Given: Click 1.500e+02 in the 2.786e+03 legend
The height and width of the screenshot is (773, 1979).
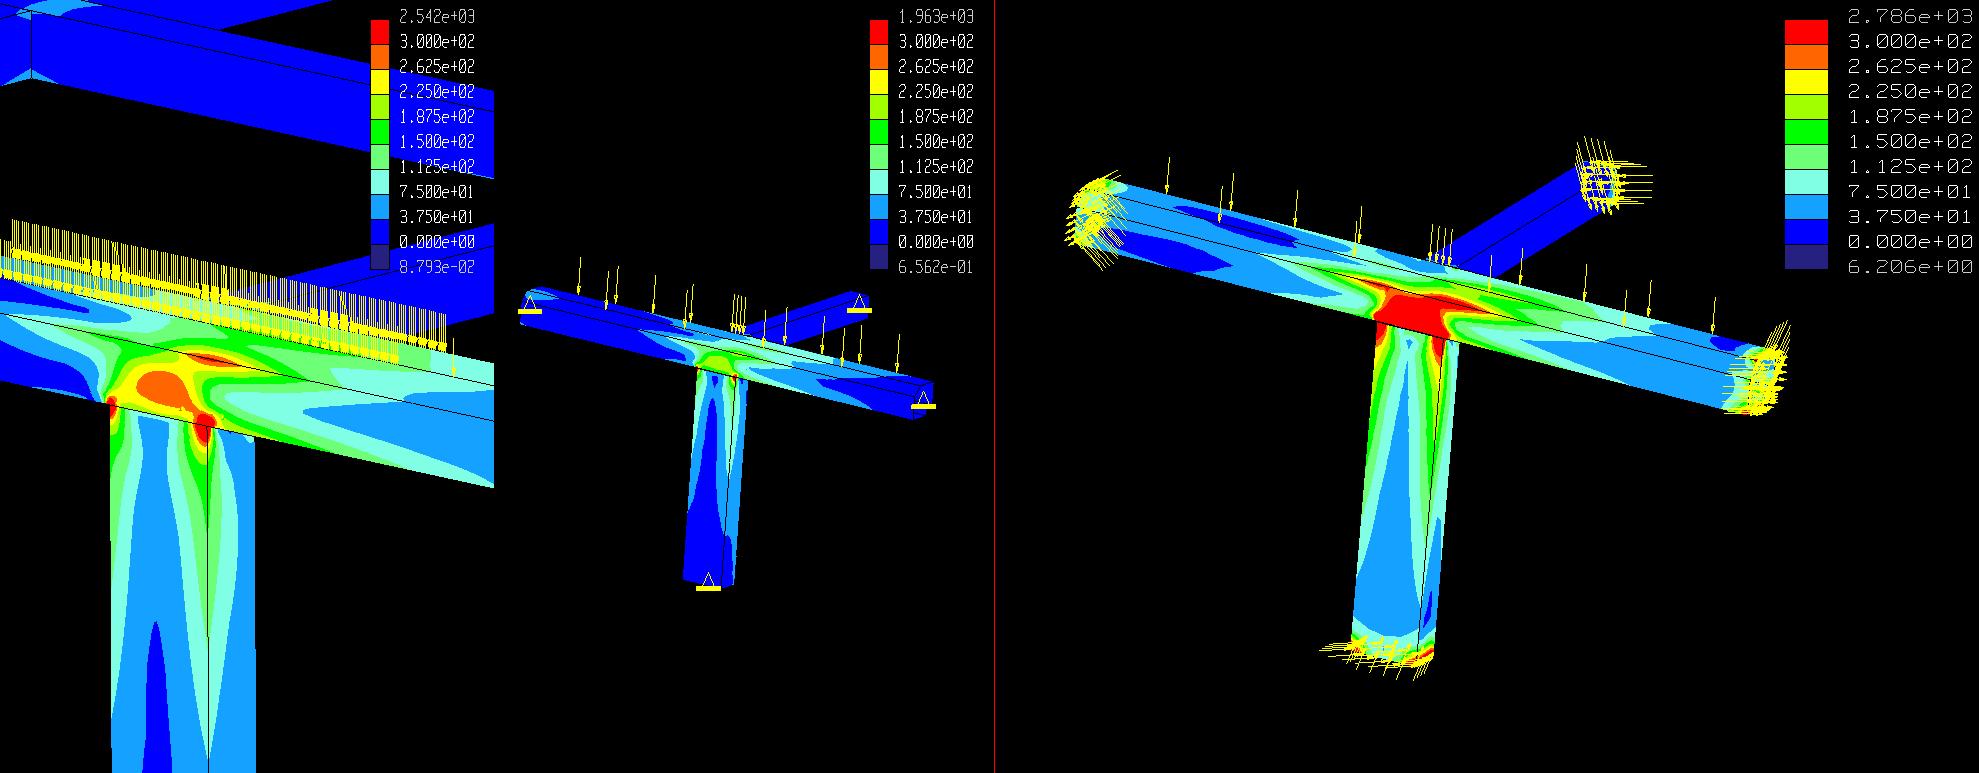Looking at the screenshot, I should tap(1910, 141).
